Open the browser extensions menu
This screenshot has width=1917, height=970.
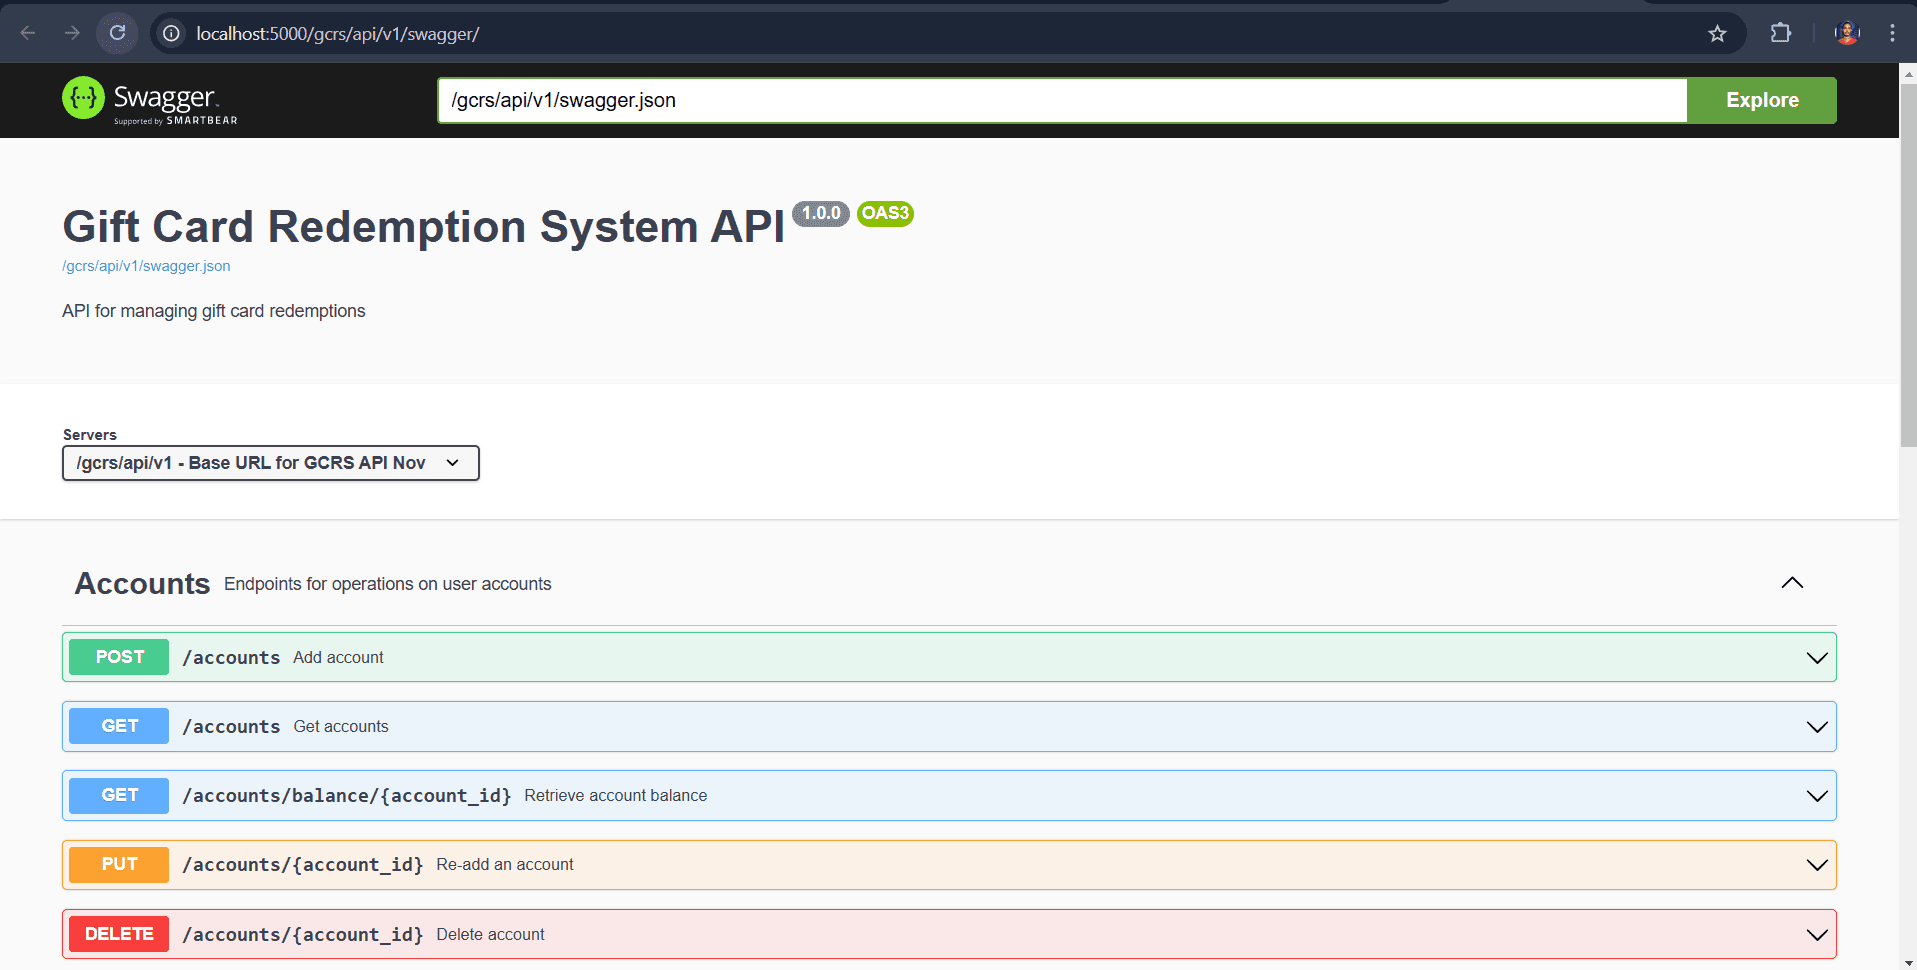pos(1780,33)
